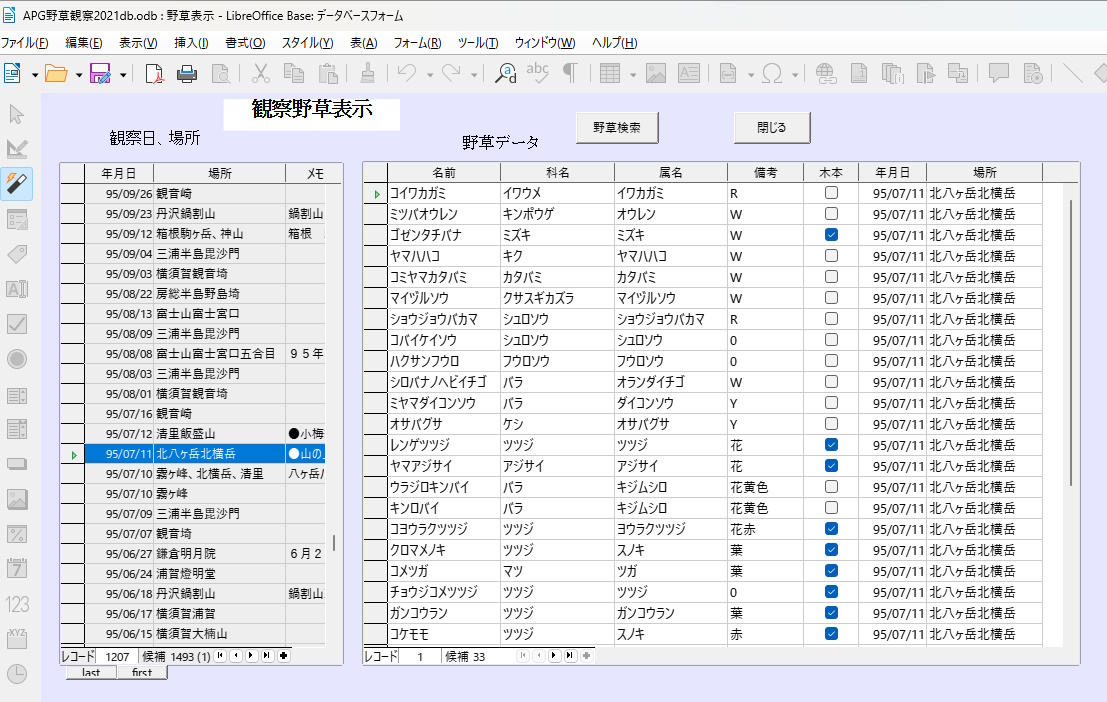
Task: Open the 挿入(I) menu
Action: [x=191, y=42]
